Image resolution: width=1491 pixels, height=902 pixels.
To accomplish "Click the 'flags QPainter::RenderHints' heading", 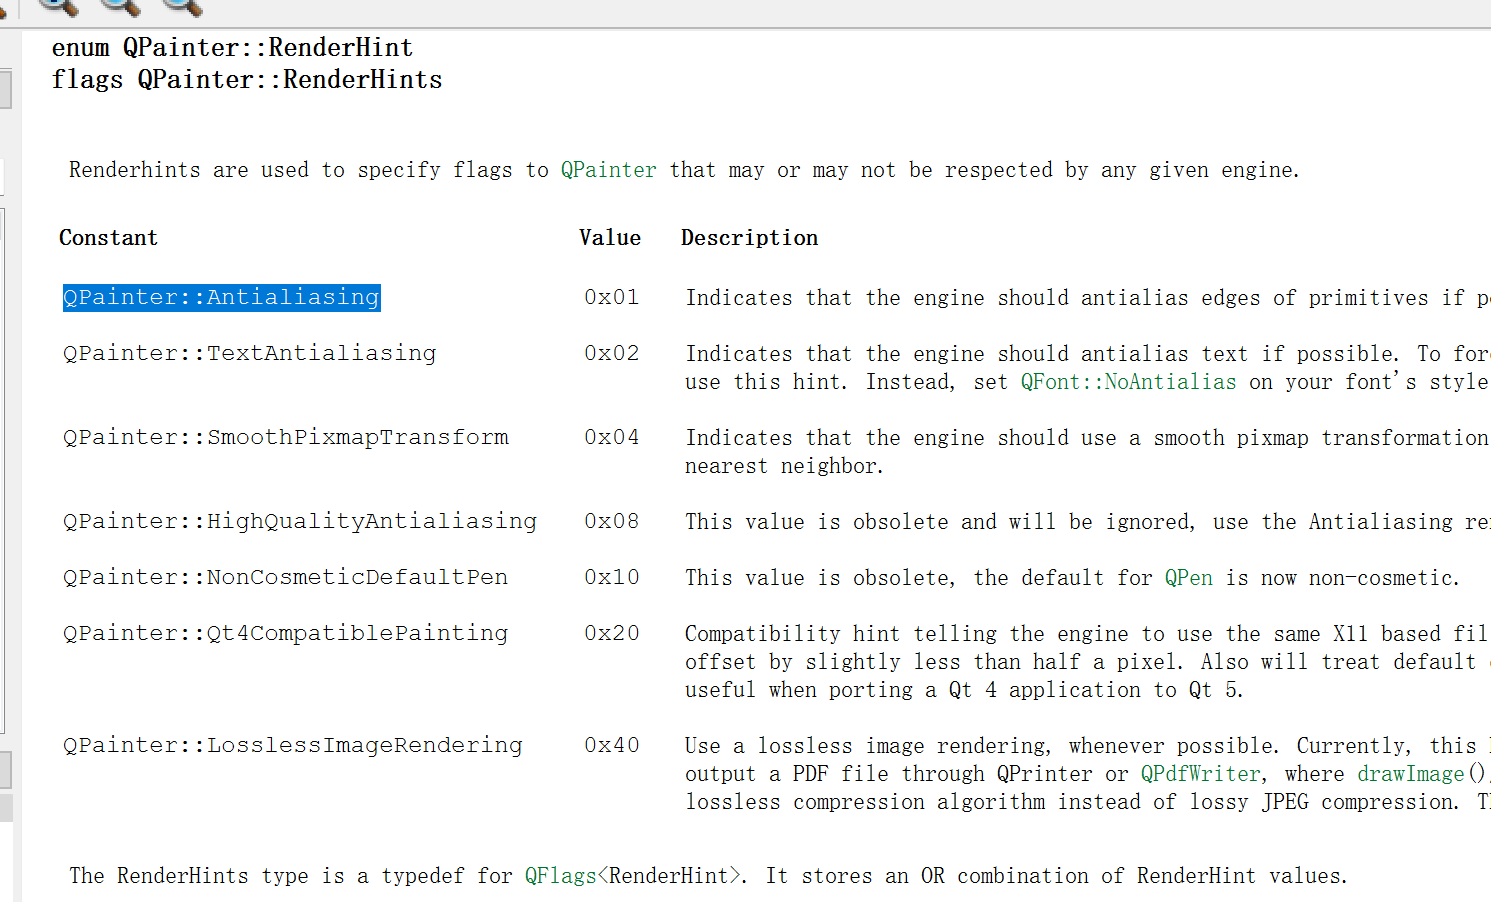I will coord(247,79).
